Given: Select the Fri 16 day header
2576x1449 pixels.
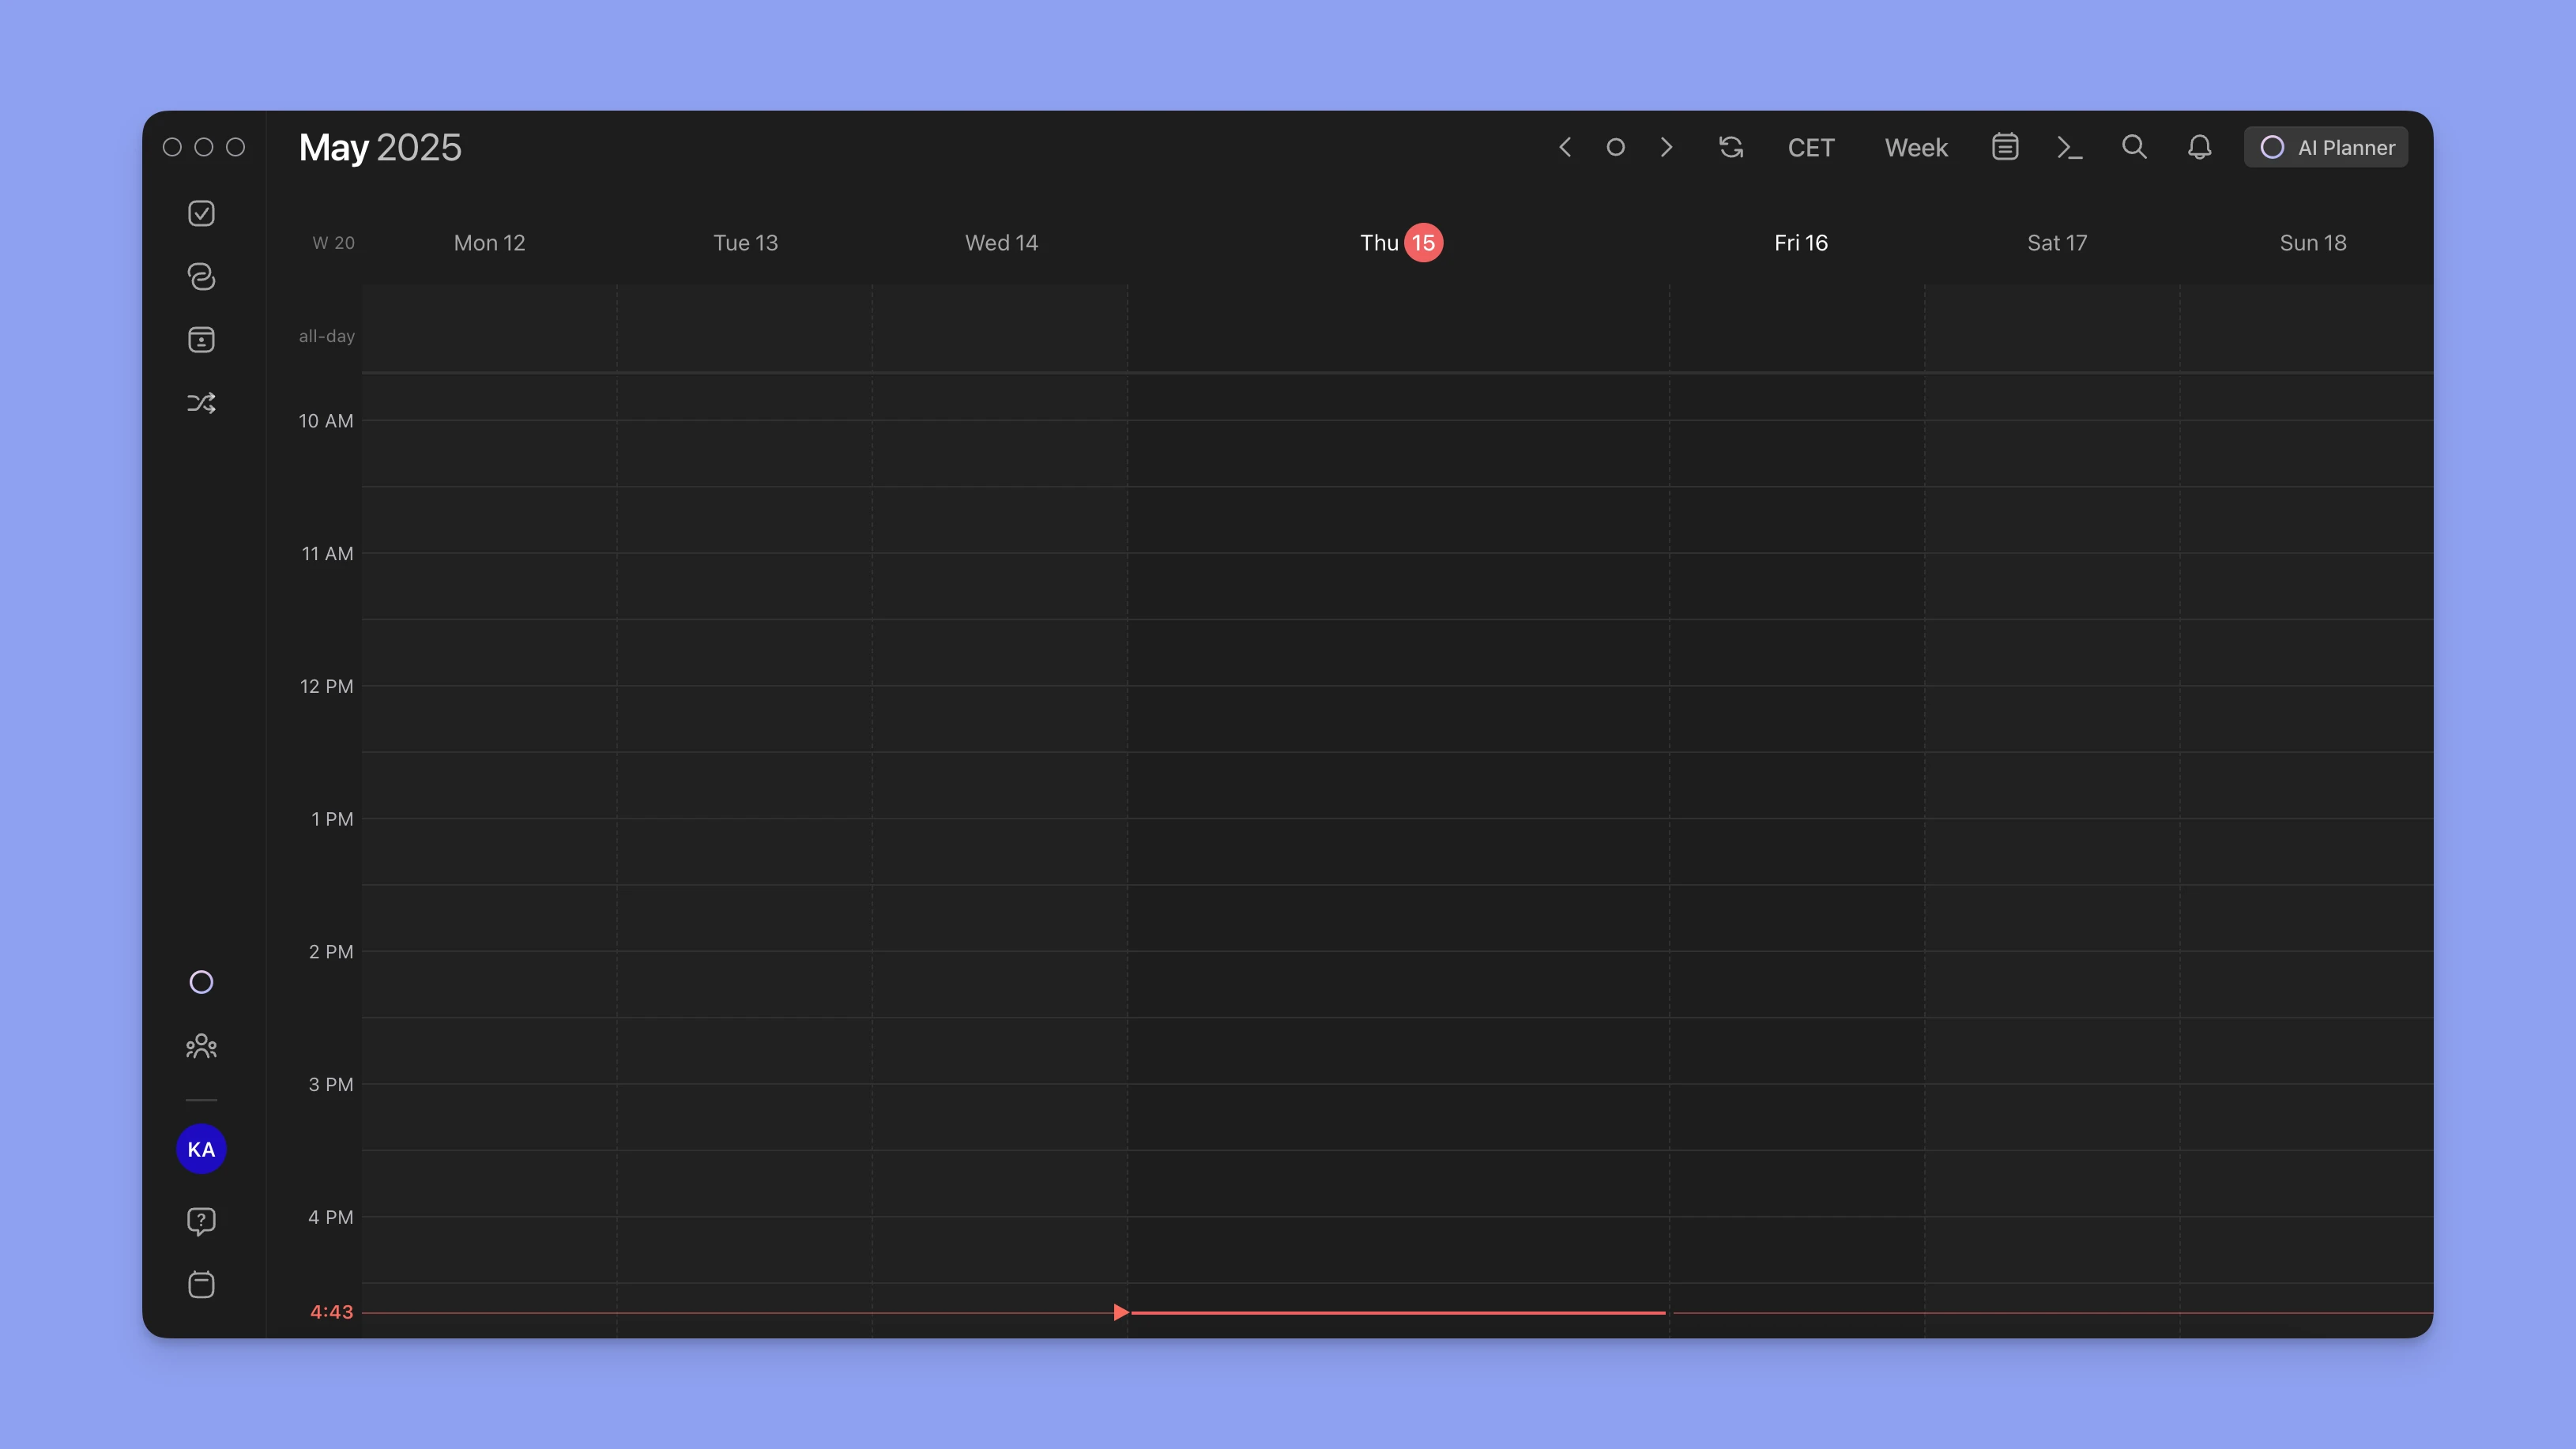Looking at the screenshot, I should (1801, 243).
